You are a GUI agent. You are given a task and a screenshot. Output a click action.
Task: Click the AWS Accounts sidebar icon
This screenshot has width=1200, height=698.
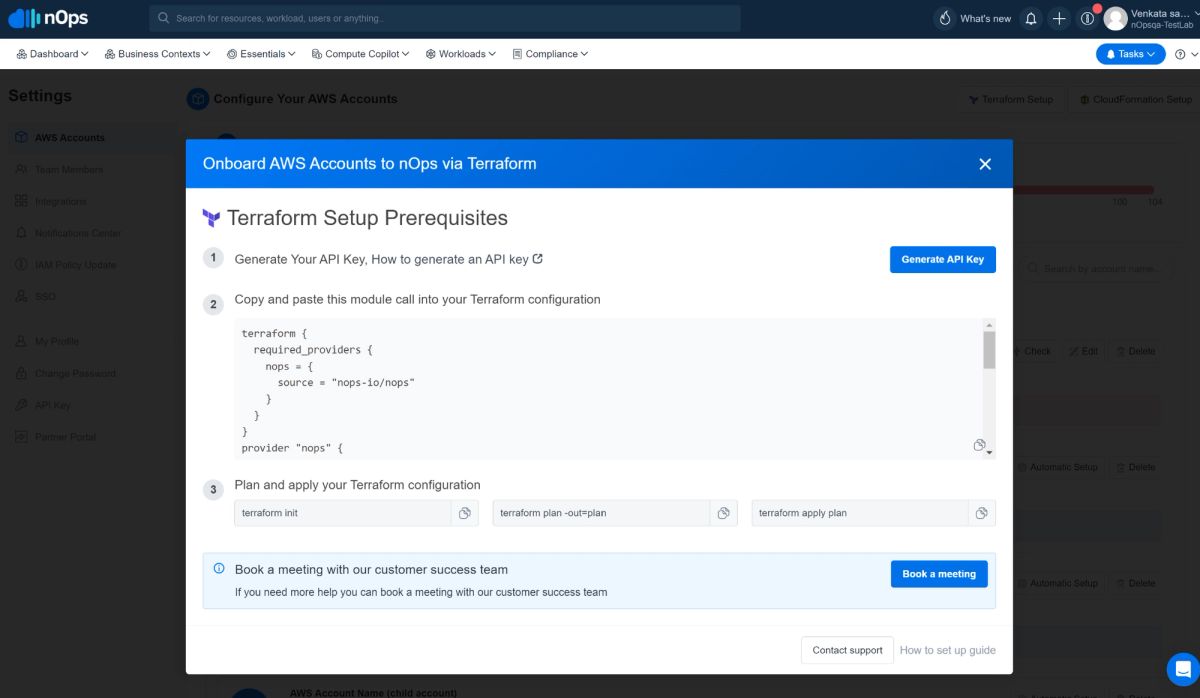21,137
